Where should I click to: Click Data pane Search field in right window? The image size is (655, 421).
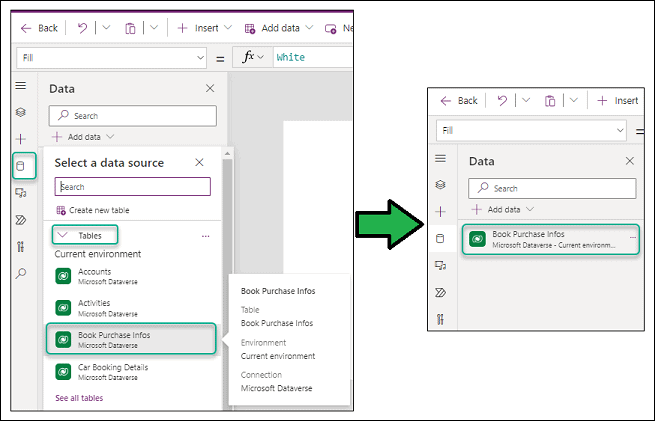click(553, 188)
